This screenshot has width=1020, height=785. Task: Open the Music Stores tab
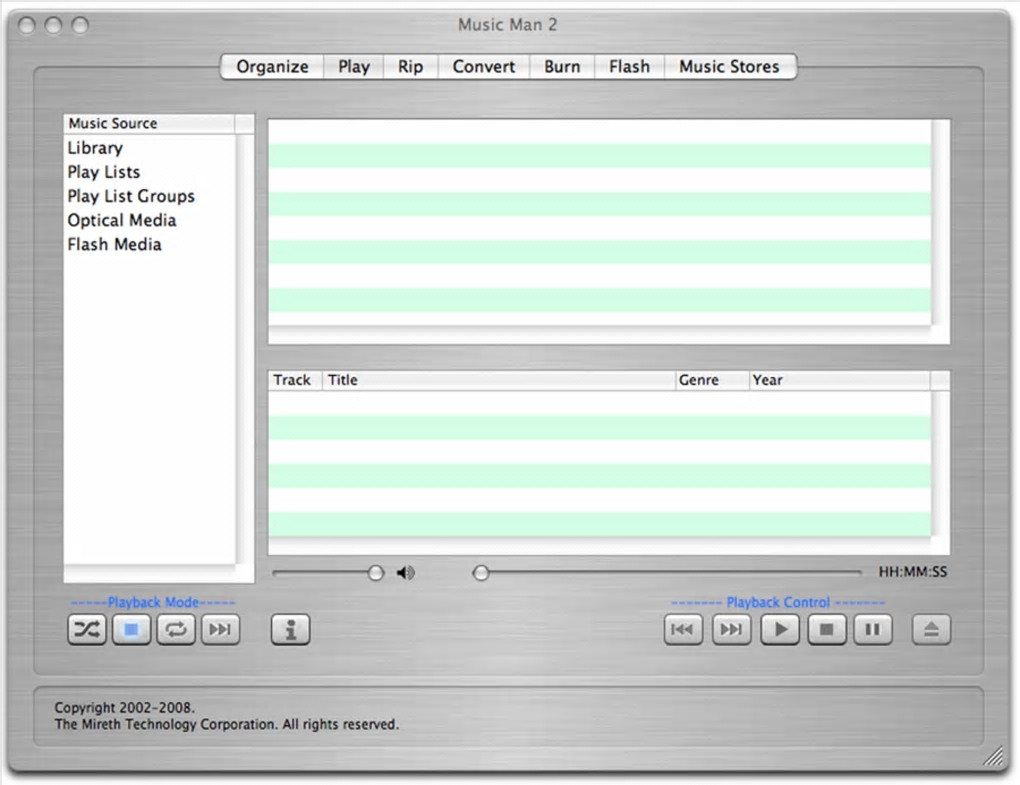pyautogui.click(x=729, y=66)
